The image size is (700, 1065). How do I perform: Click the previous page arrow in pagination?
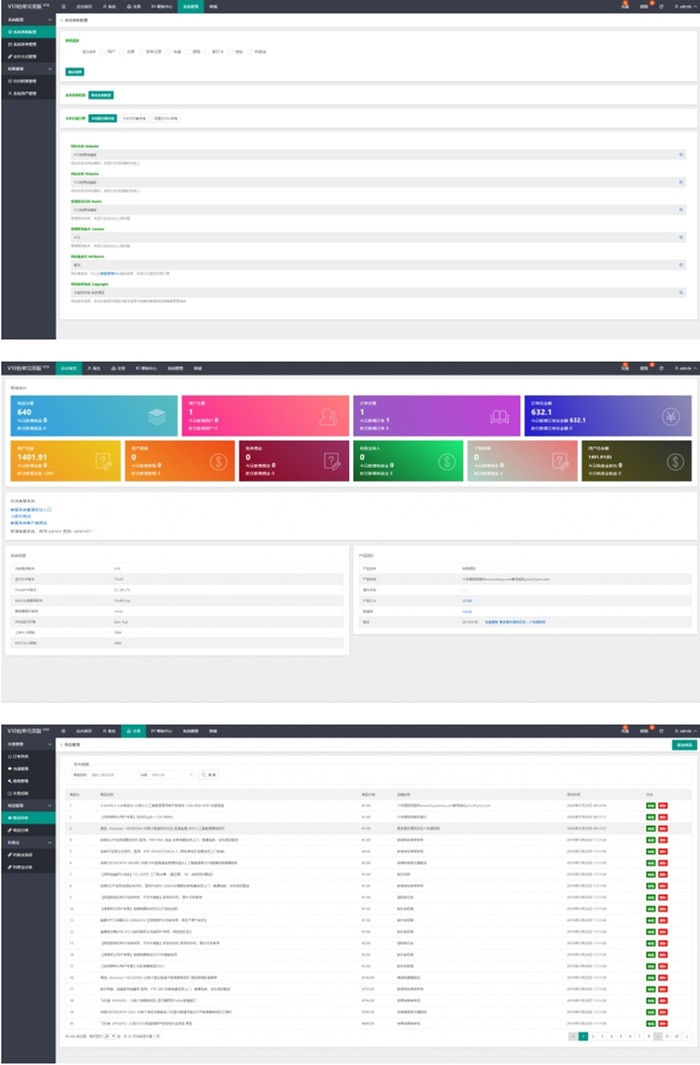pyautogui.click(x=572, y=1036)
